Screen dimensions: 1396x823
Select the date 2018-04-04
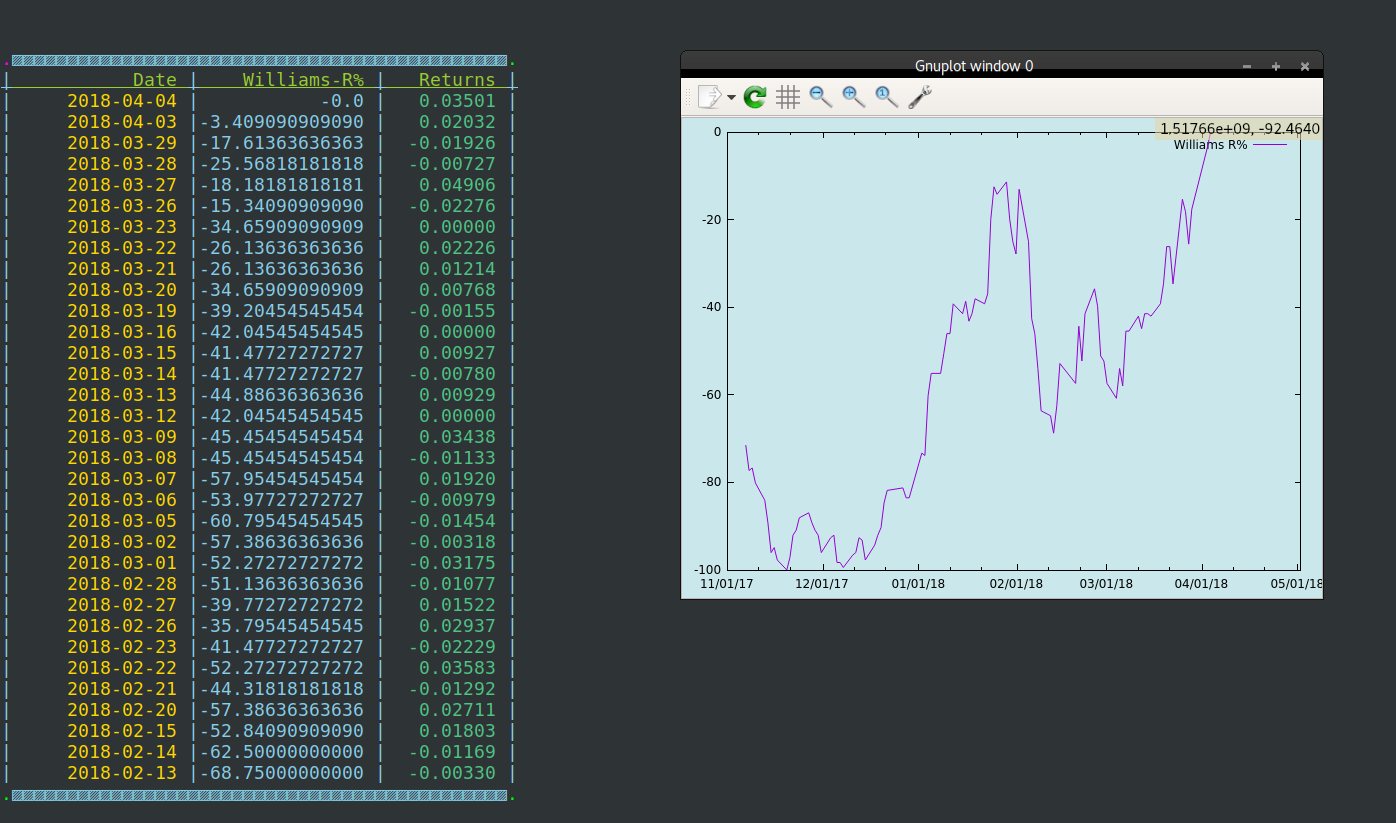122,101
